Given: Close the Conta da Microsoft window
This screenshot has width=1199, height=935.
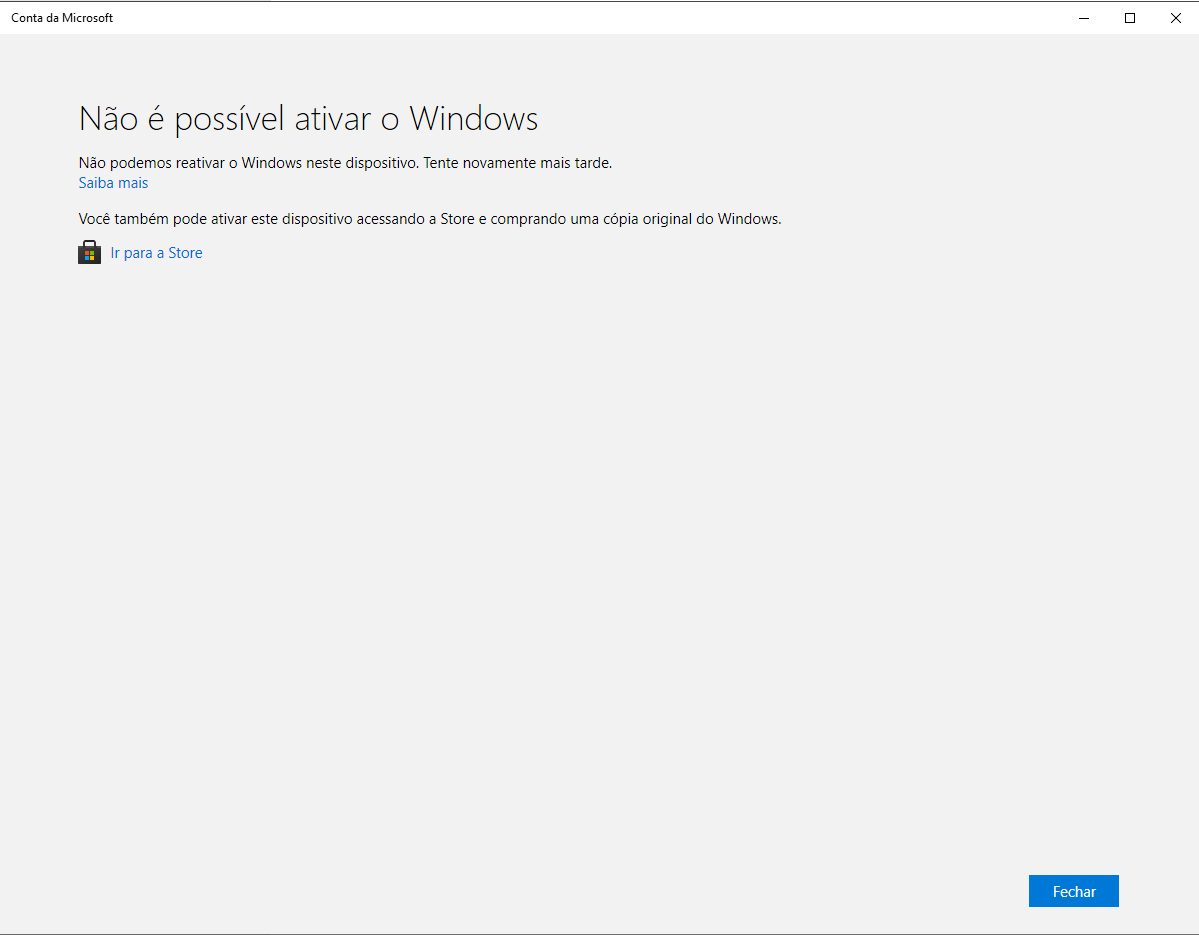Looking at the screenshot, I should point(1175,18).
